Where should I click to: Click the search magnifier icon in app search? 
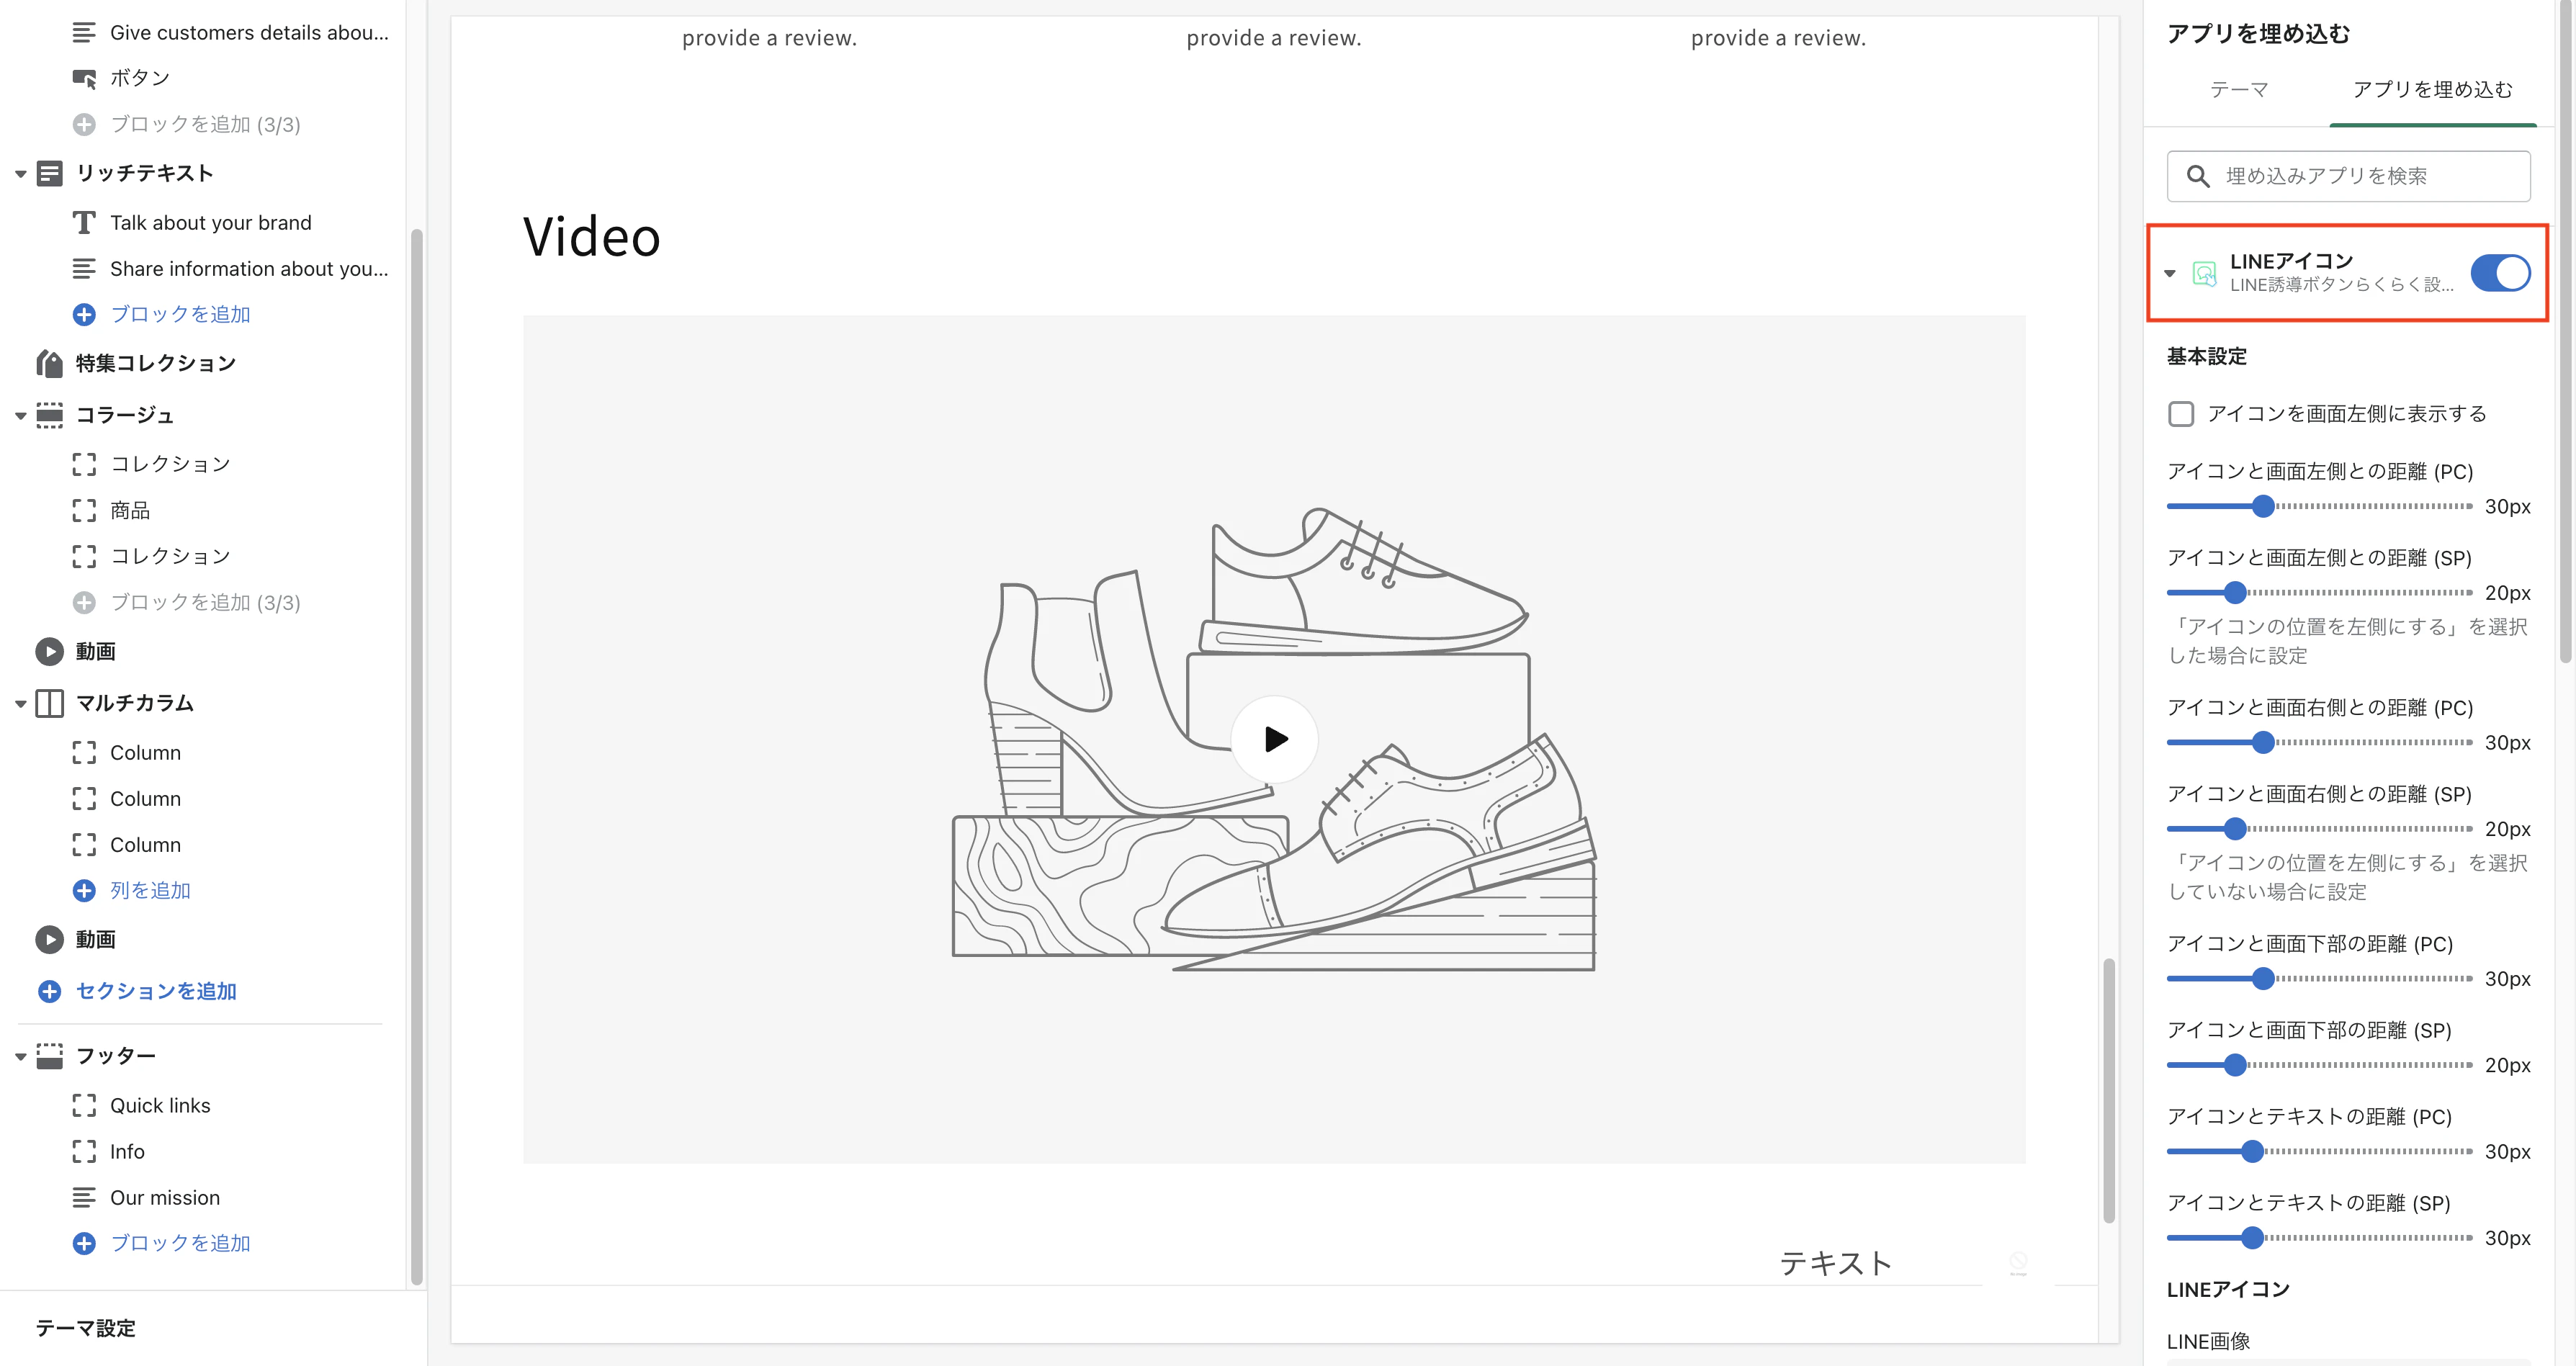[x=2198, y=176]
